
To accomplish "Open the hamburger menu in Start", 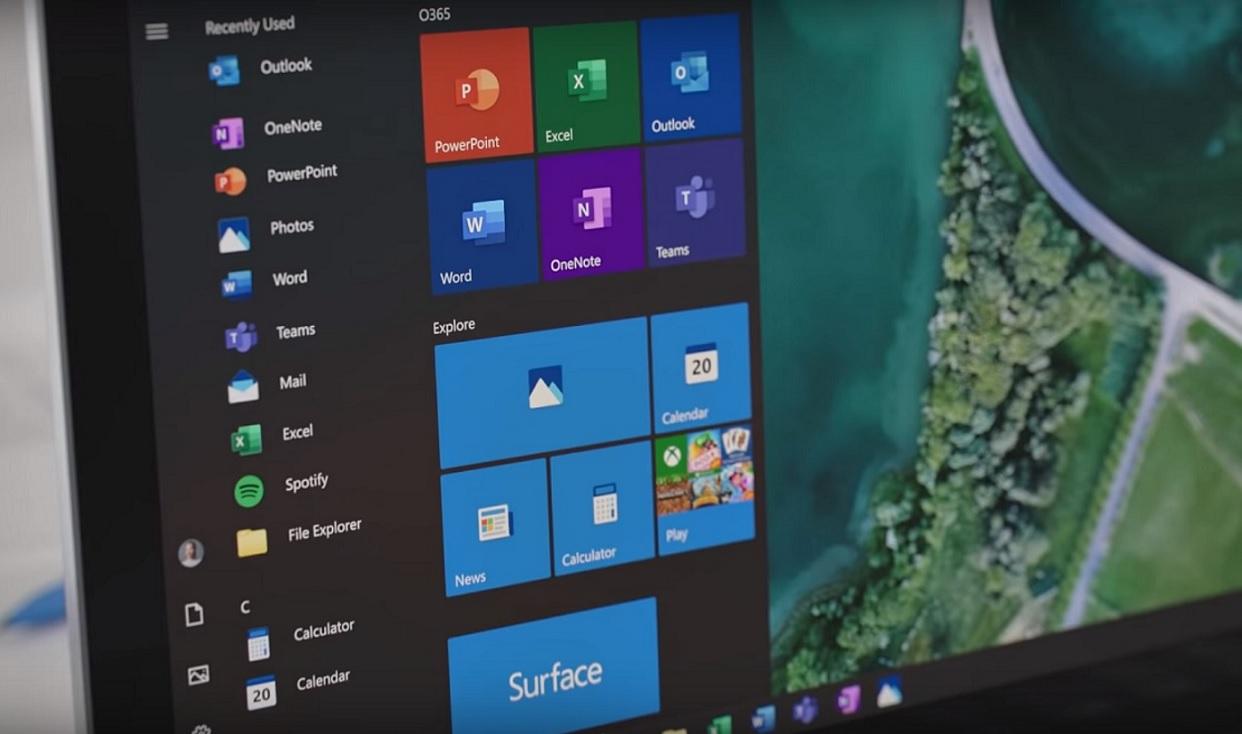I will coord(156,31).
